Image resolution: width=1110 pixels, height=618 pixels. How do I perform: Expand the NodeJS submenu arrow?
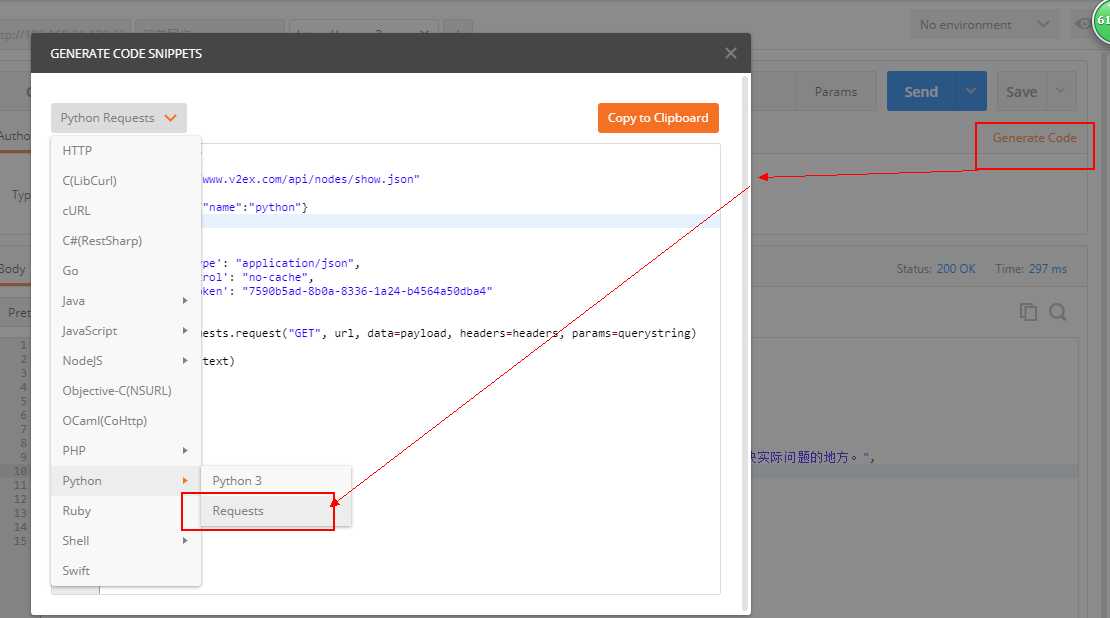pyautogui.click(x=185, y=360)
